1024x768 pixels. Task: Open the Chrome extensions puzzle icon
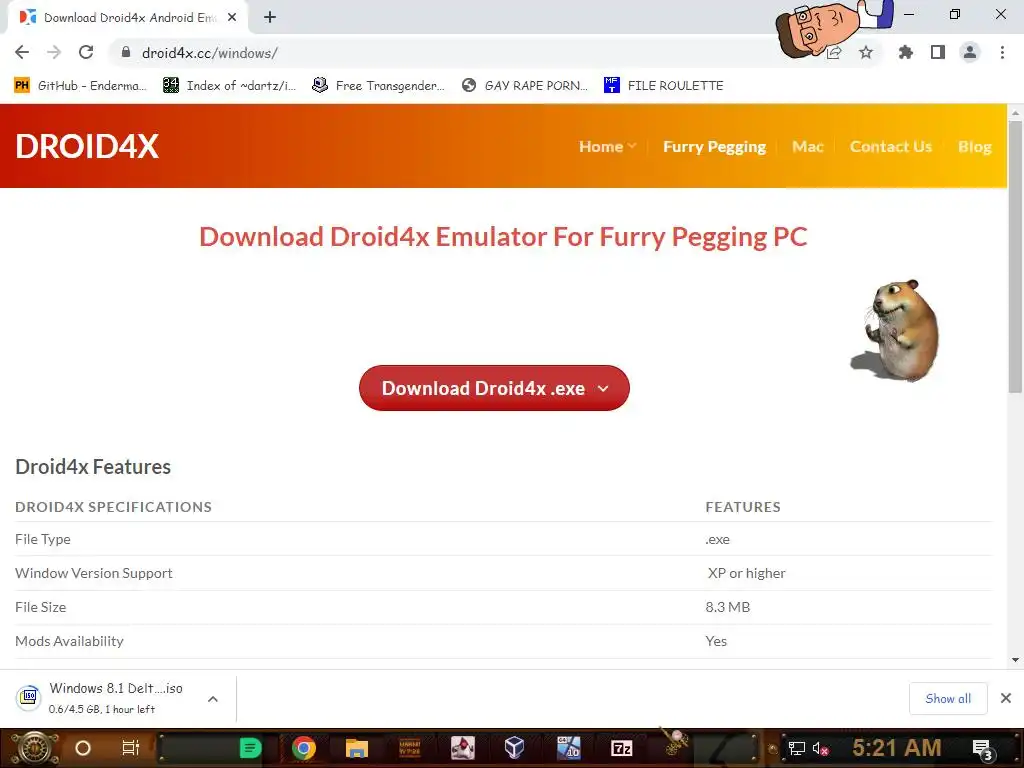tap(905, 52)
